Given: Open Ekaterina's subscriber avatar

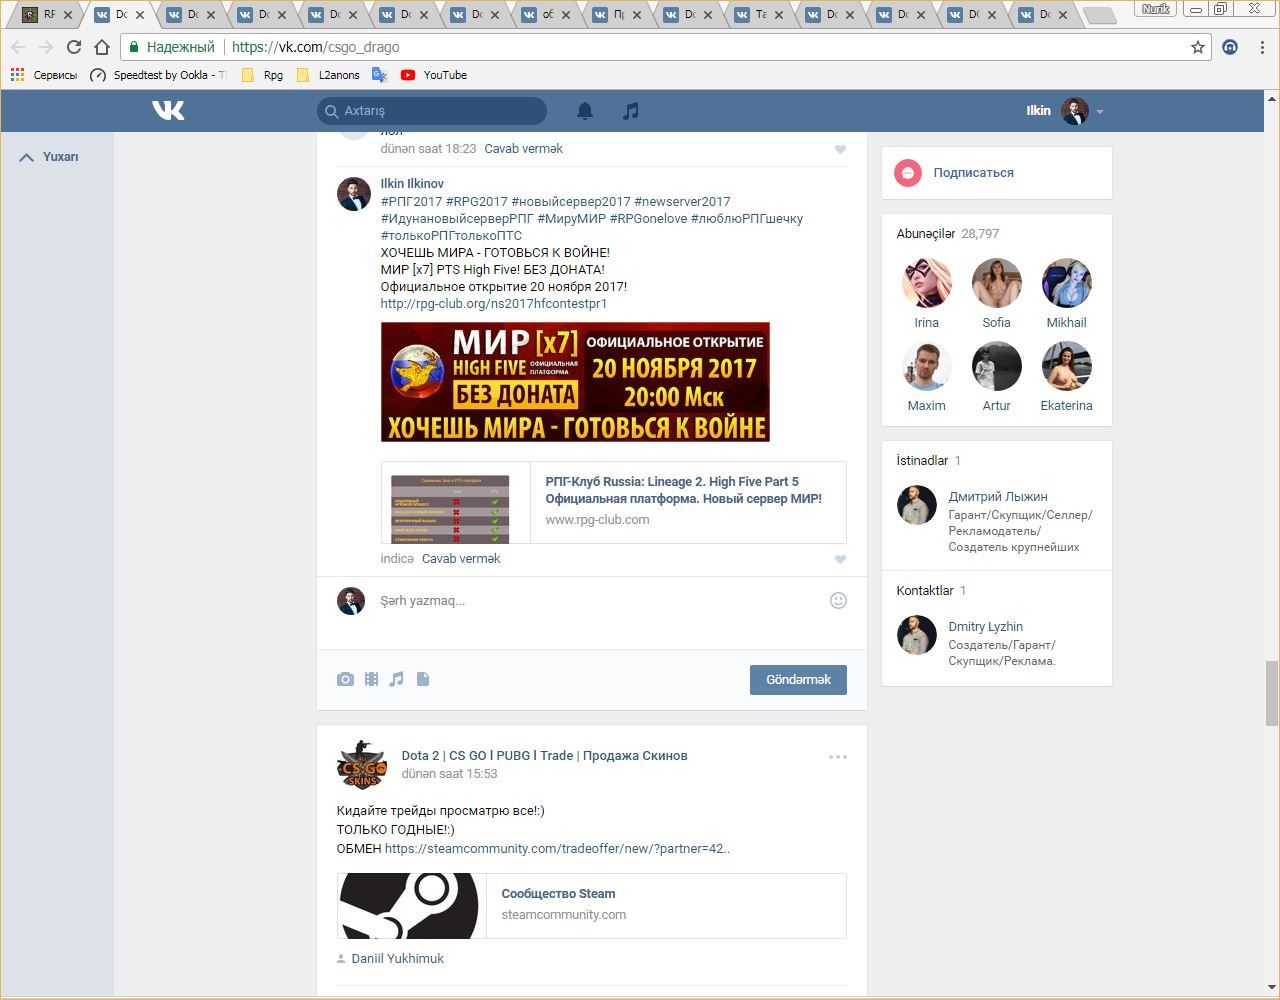Looking at the screenshot, I should [1066, 366].
